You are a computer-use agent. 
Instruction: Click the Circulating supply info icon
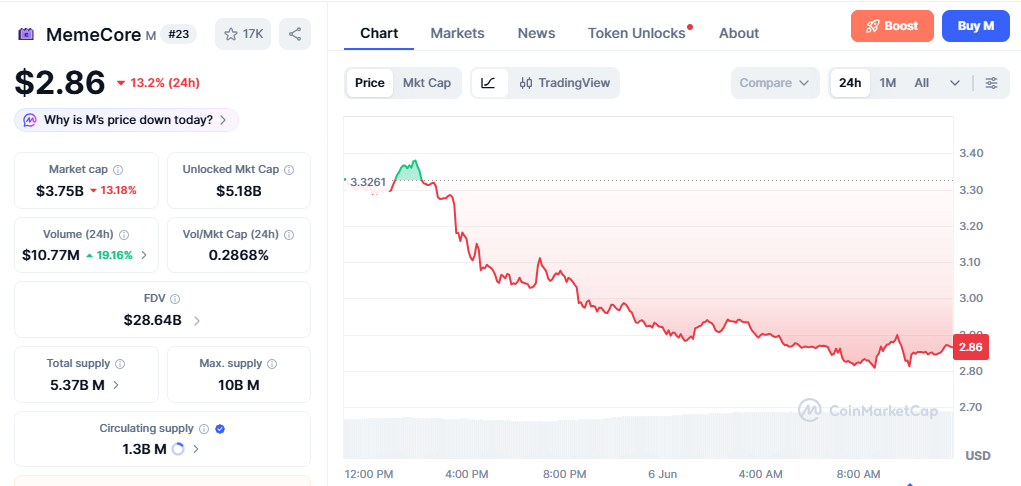coord(204,429)
